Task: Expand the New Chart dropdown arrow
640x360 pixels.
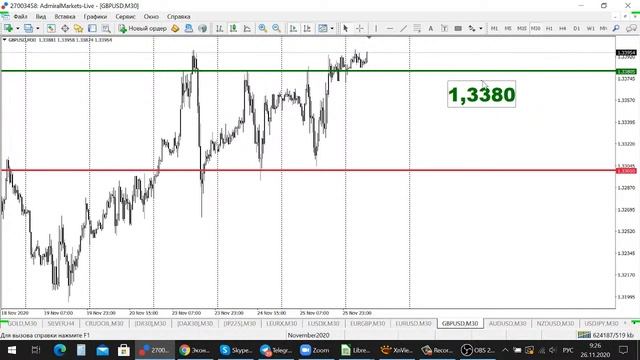Action: point(18,28)
